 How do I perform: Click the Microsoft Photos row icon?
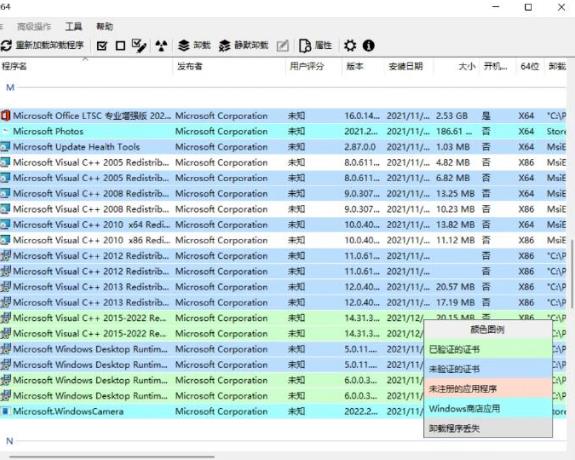[x=5, y=131]
